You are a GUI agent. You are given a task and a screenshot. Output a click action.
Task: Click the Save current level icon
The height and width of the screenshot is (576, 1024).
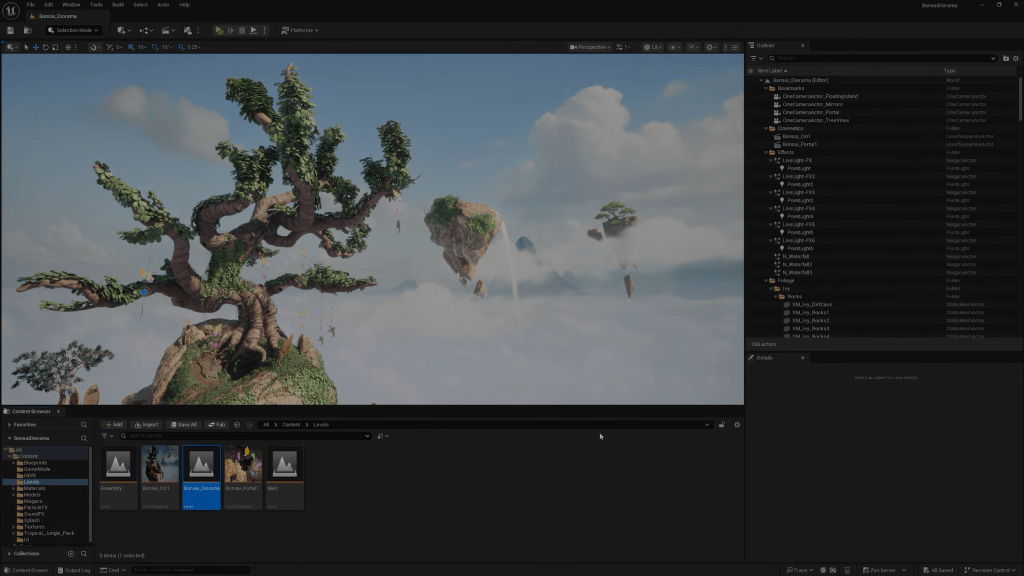(x=10, y=30)
